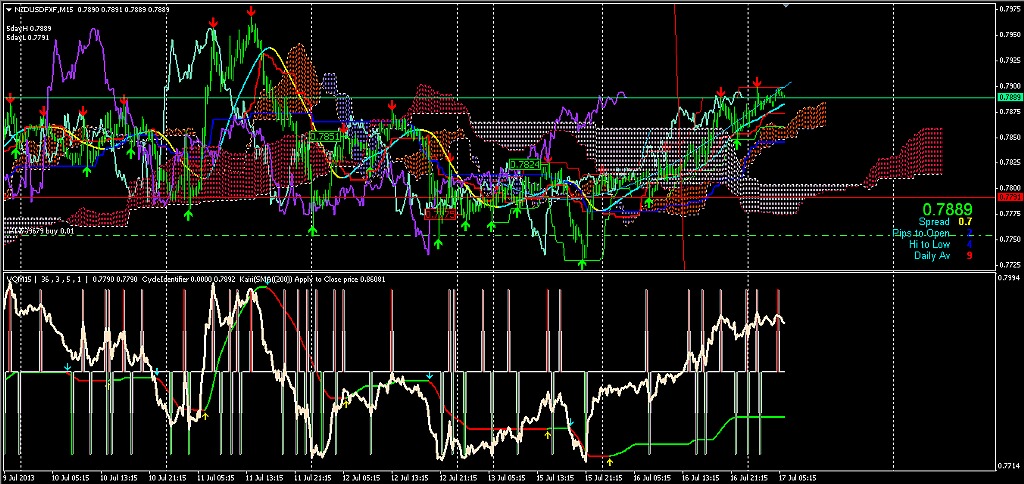The height and width of the screenshot is (484, 1024).
Task: Click the CycleIdentifier indicator label text
Action: (164, 280)
